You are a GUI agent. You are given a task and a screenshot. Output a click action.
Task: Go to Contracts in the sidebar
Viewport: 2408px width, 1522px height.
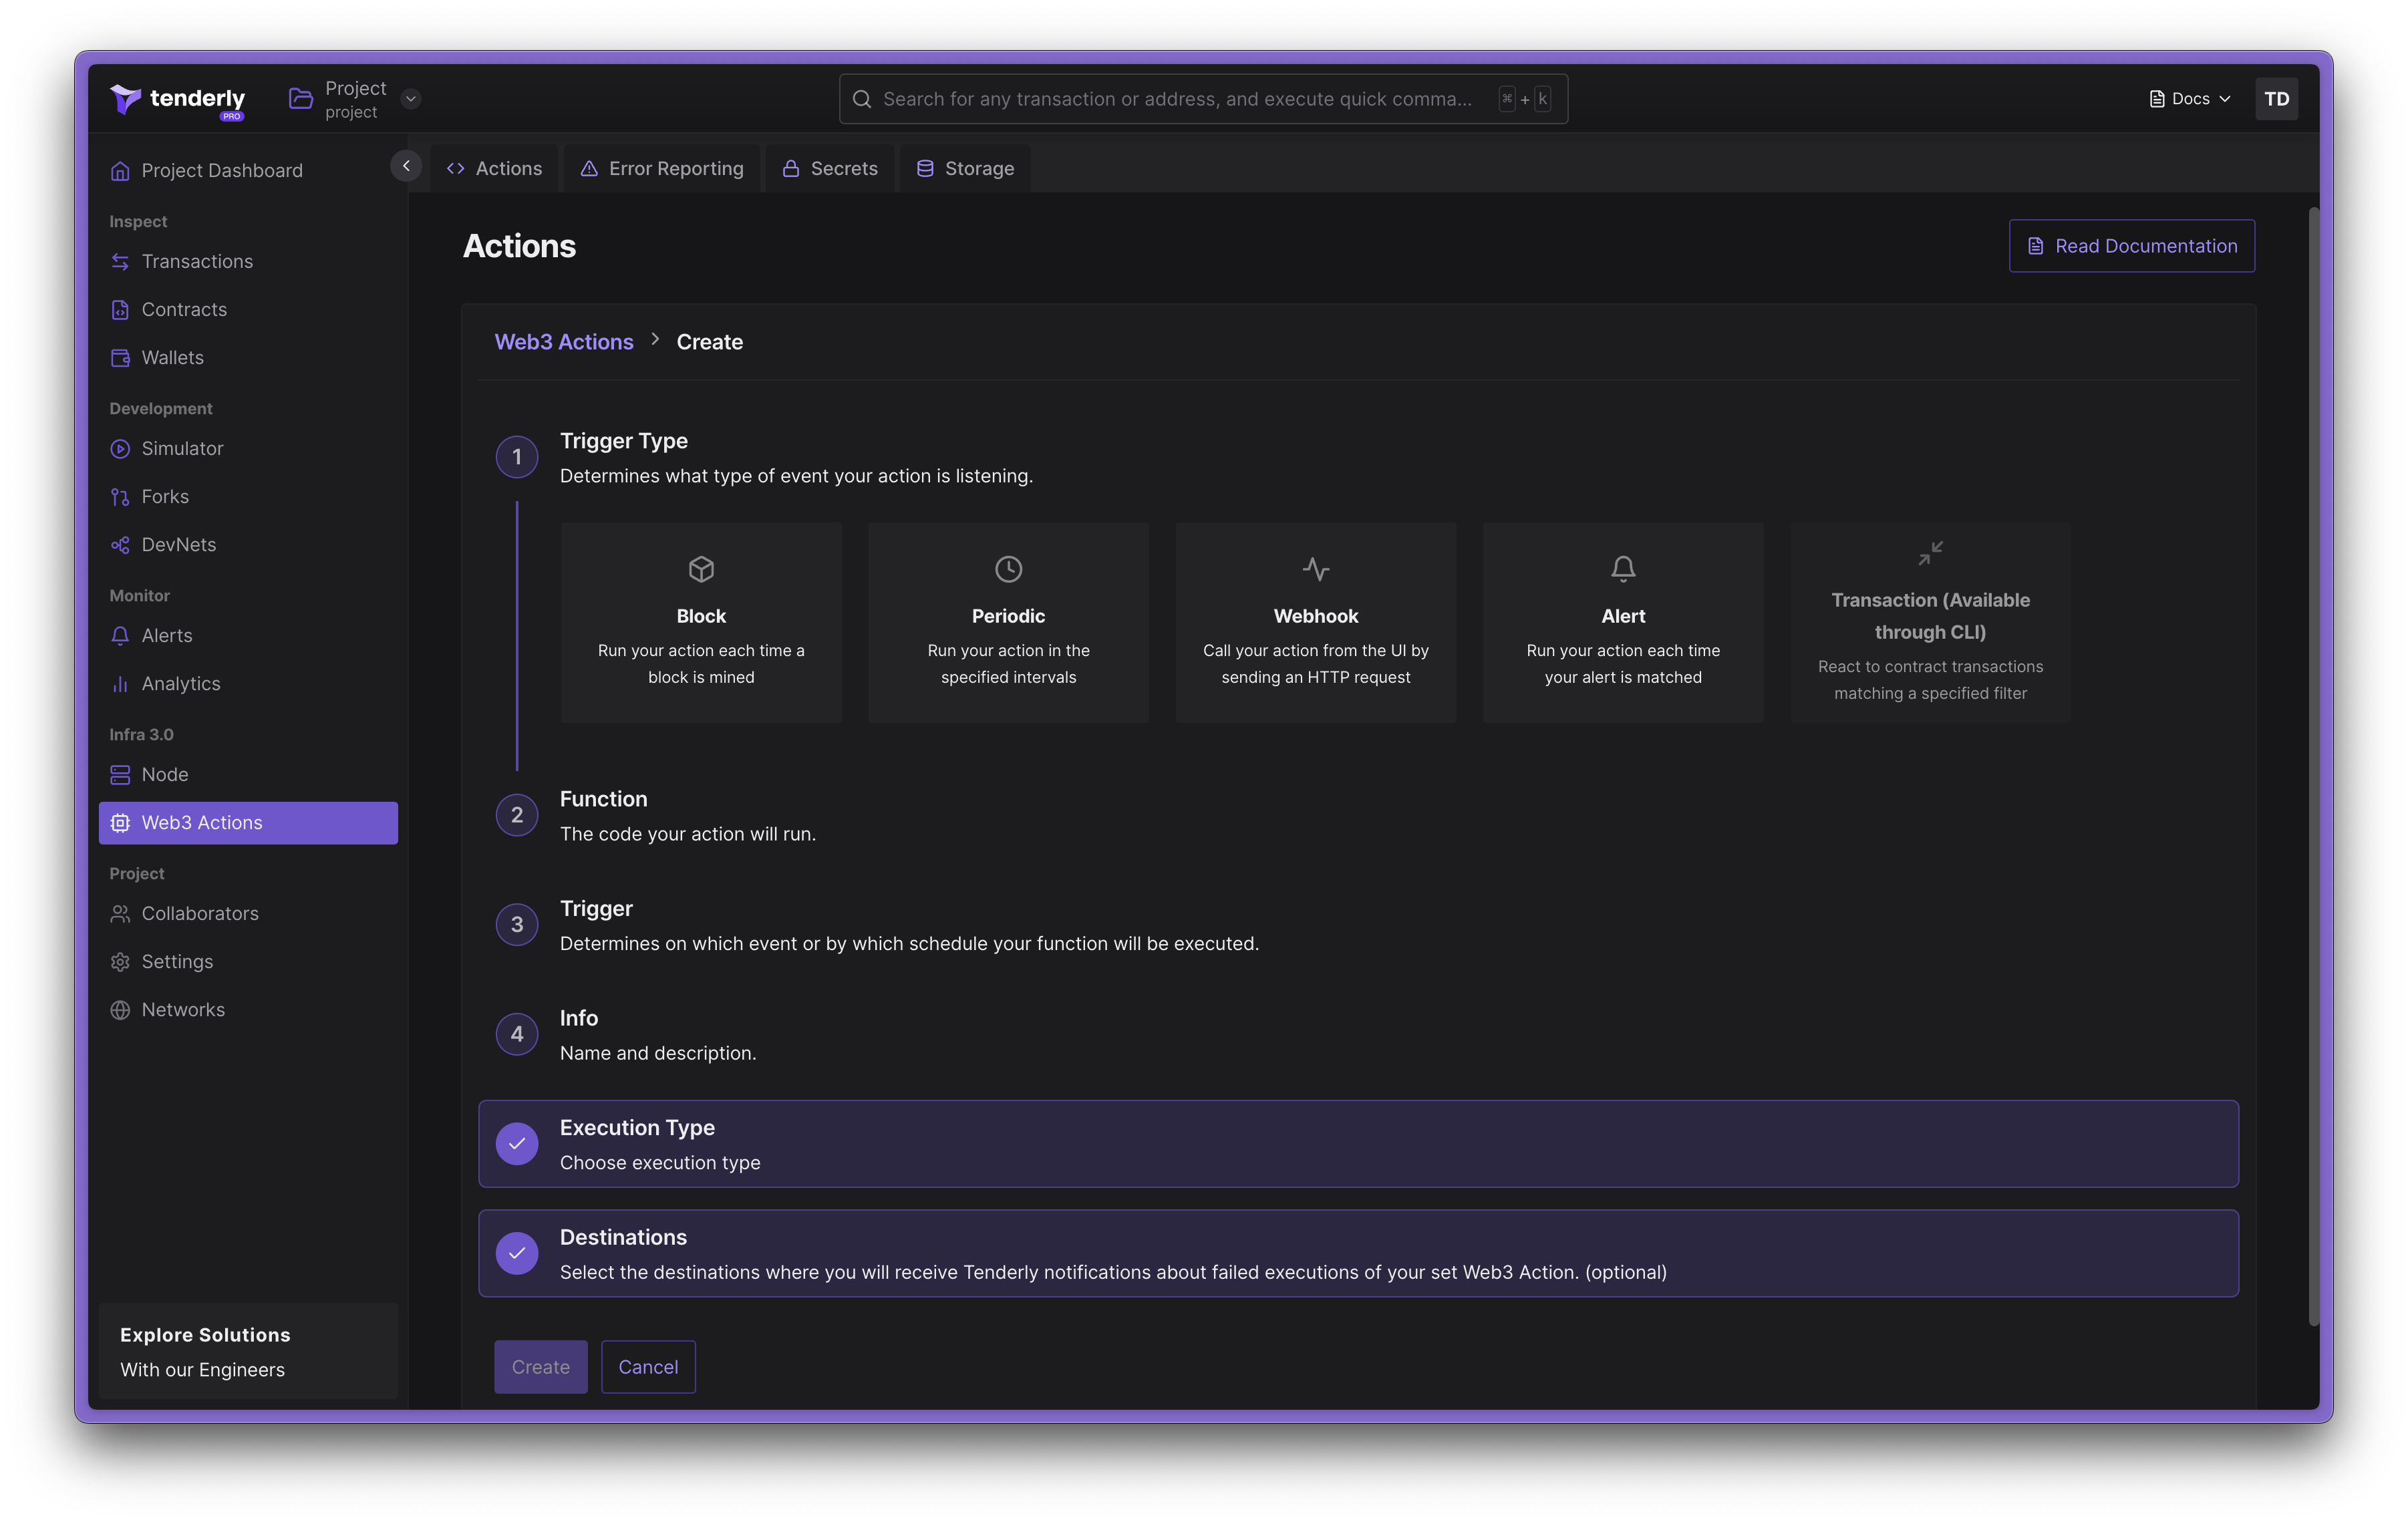coord(248,310)
